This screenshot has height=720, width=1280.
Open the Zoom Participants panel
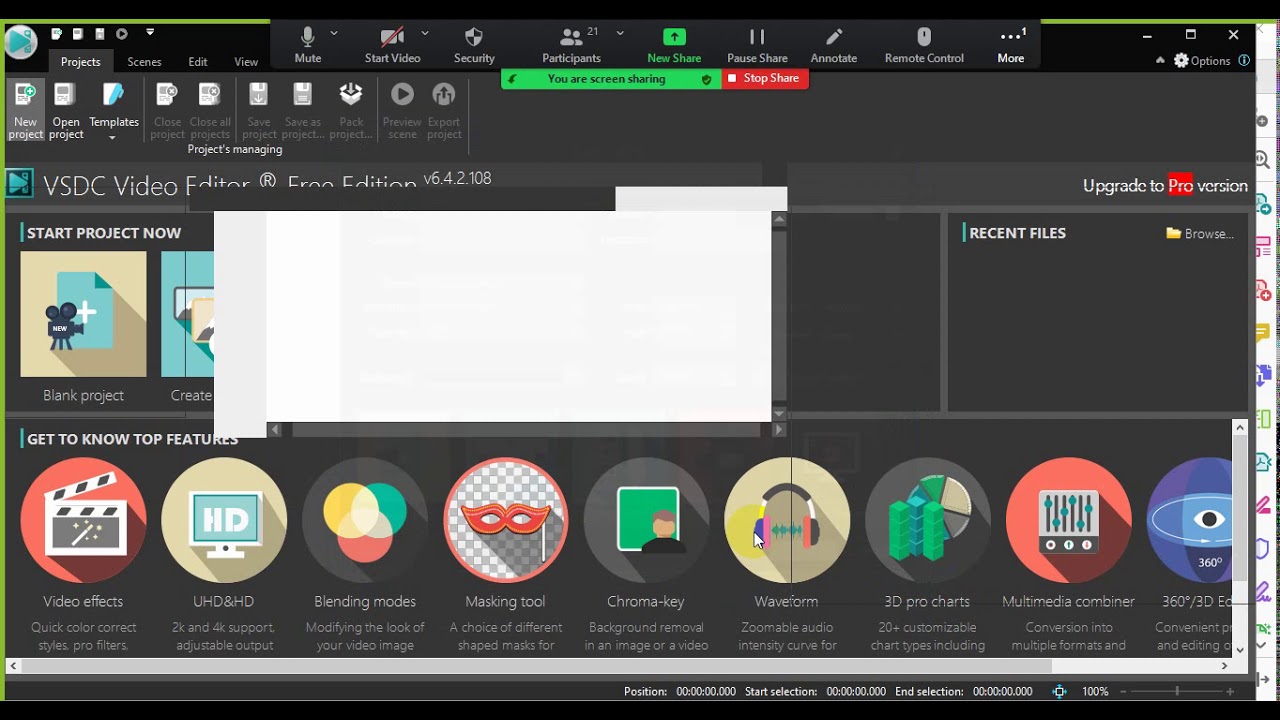[571, 45]
